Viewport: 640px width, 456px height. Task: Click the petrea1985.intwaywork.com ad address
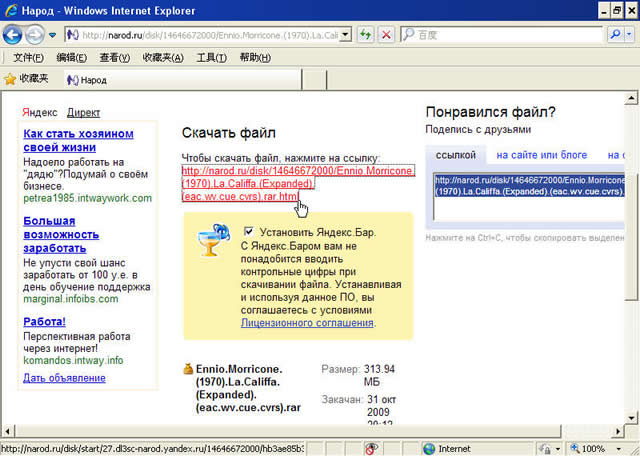click(87, 198)
